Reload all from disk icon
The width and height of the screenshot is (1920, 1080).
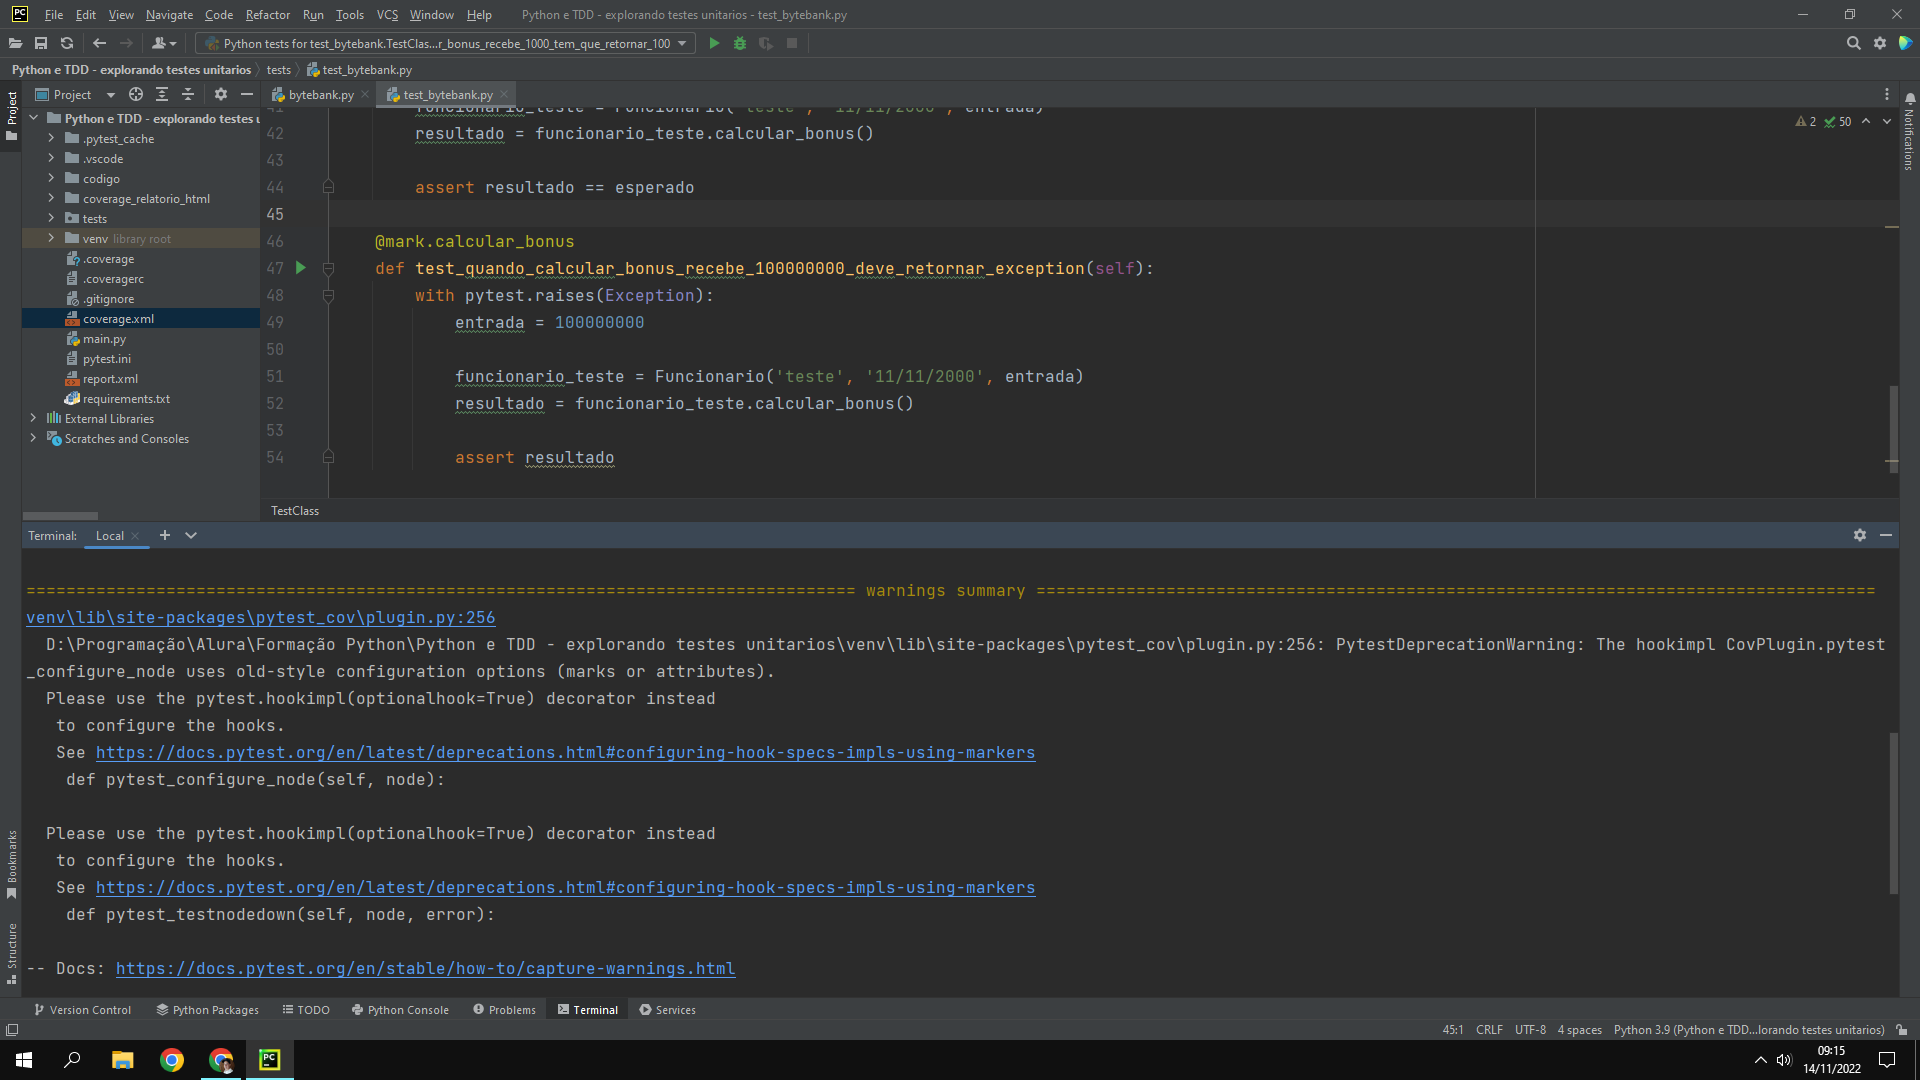(x=67, y=43)
